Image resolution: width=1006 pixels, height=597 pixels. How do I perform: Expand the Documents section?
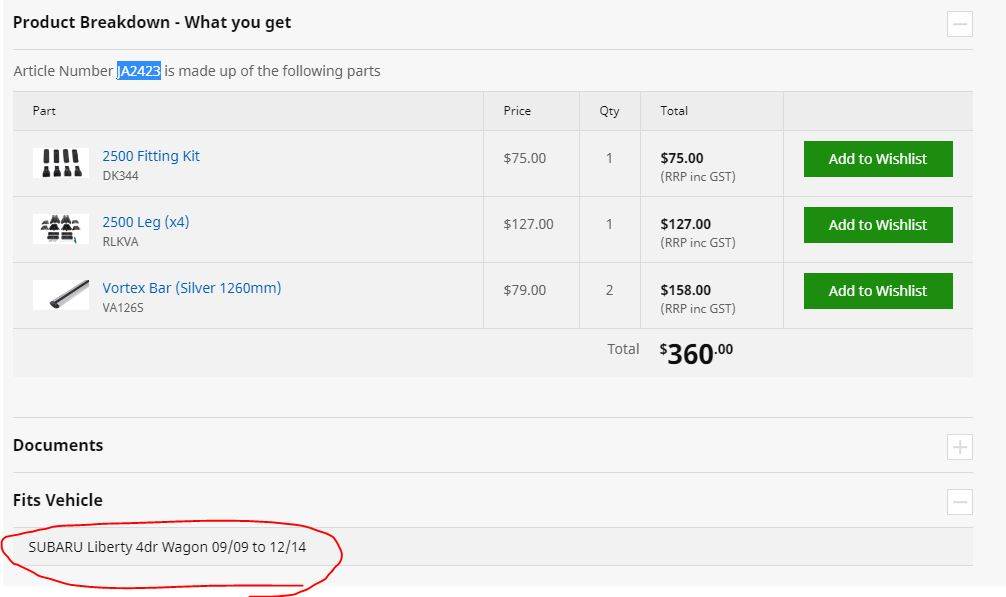pyautogui.click(x=959, y=447)
